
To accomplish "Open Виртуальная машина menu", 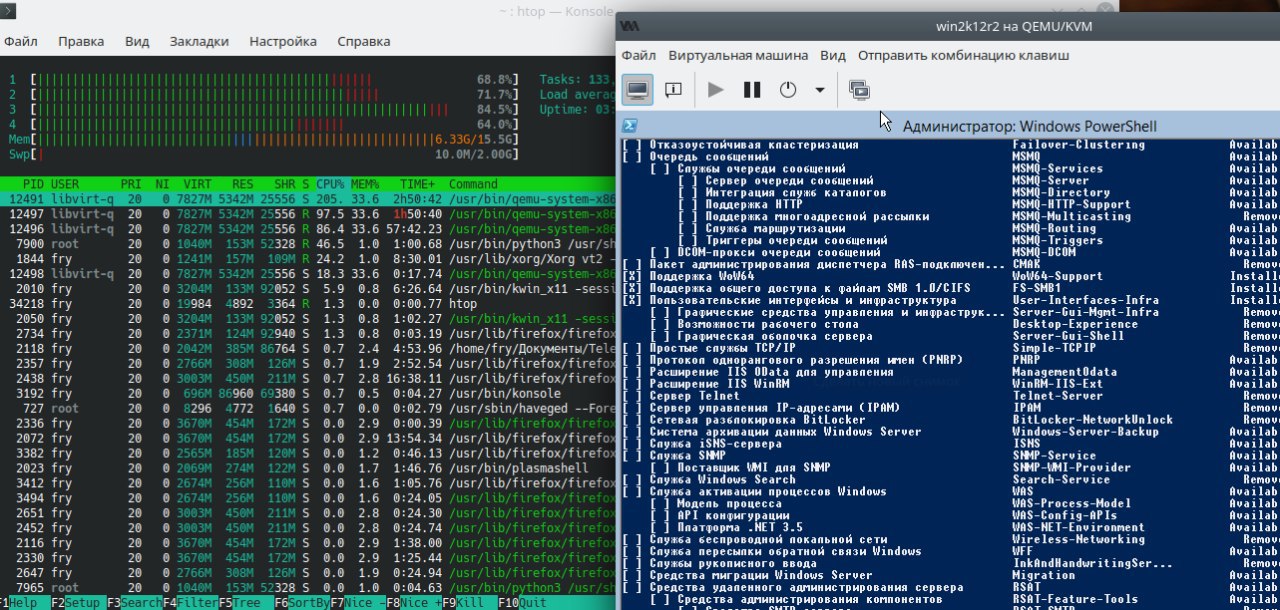I will pyautogui.click(x=738, y=55).
